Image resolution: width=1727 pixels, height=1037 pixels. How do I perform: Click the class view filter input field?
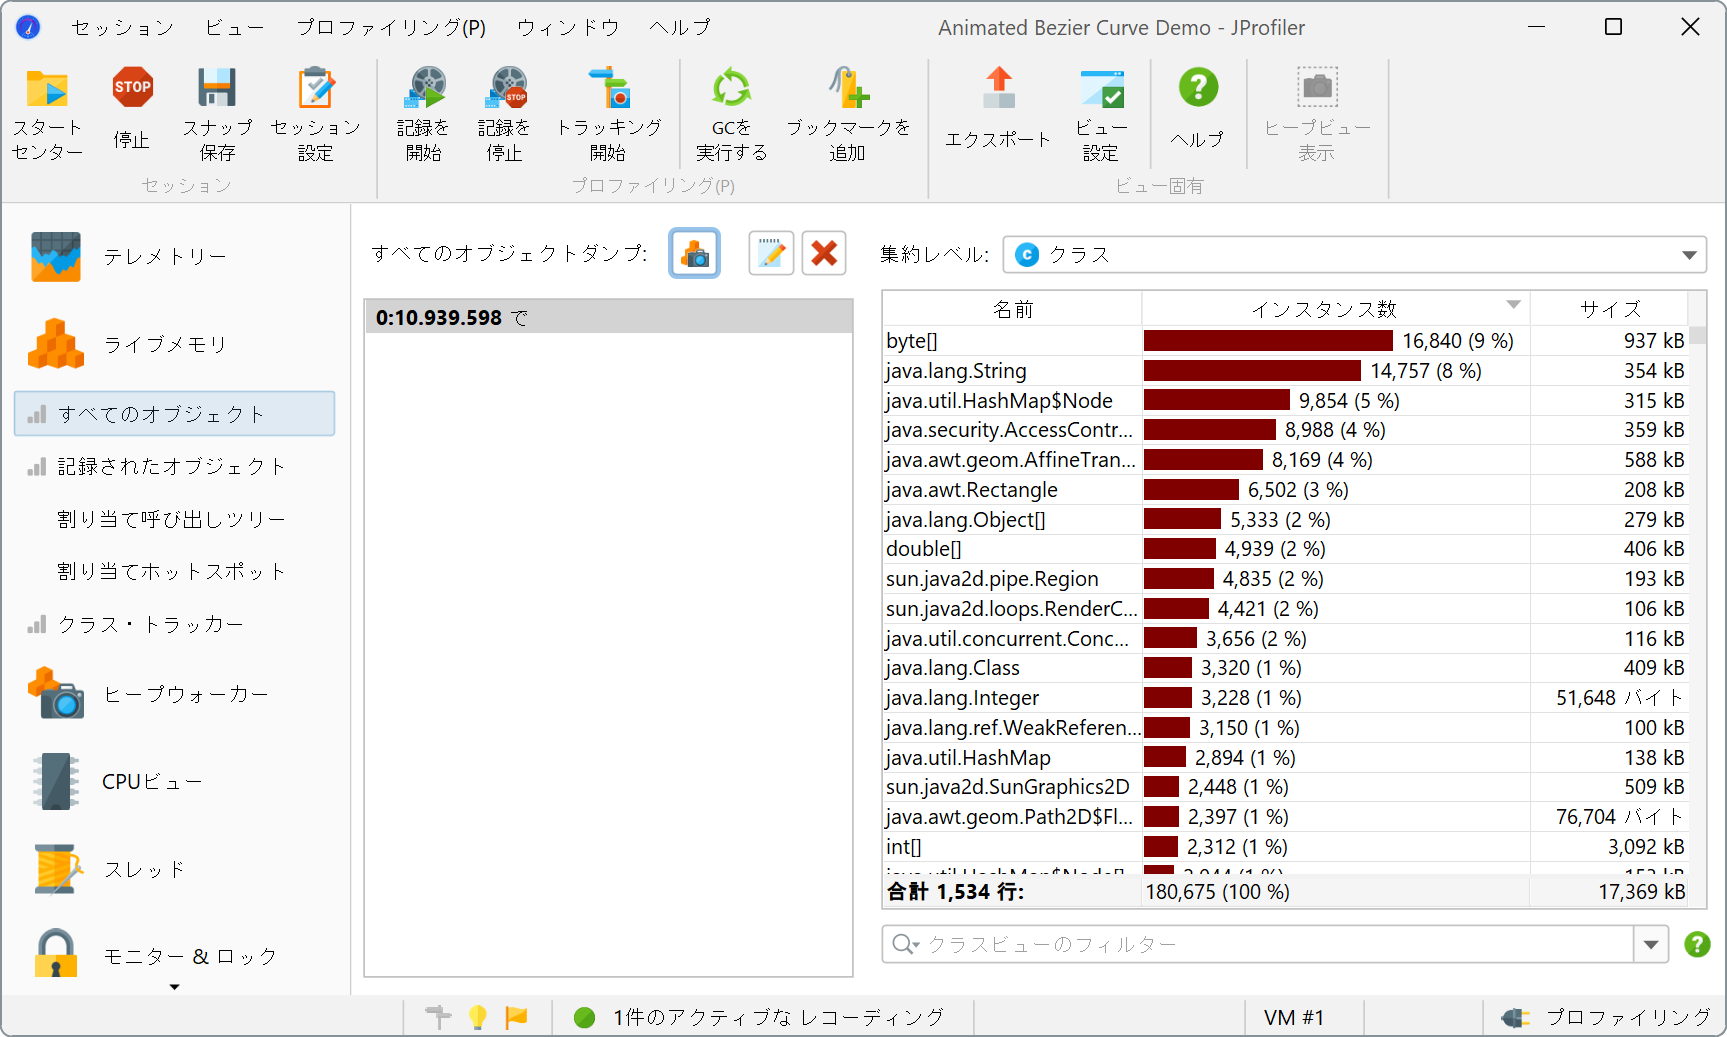1258,944
